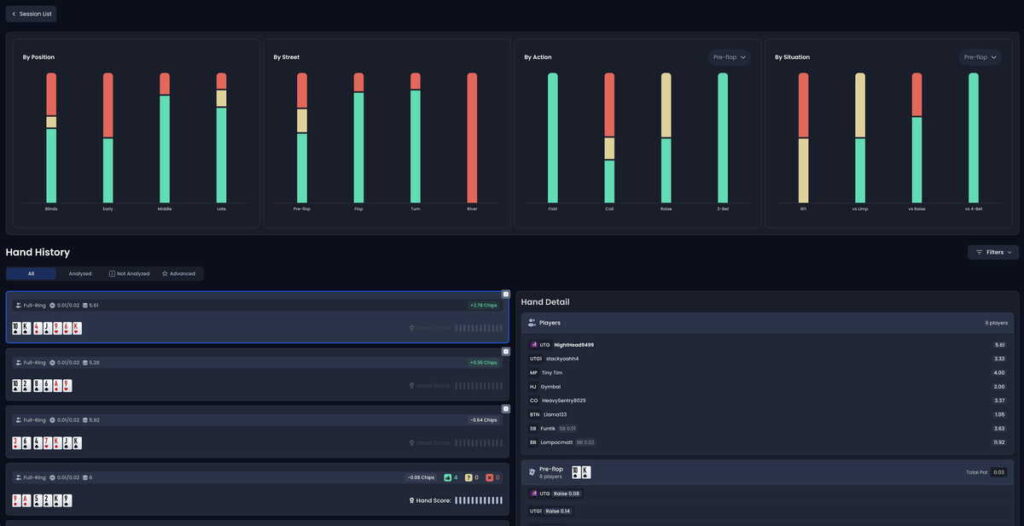Open the By Action Pre-flop dropdown
Screen dimensions: 1024x526
tap(729, 58)
